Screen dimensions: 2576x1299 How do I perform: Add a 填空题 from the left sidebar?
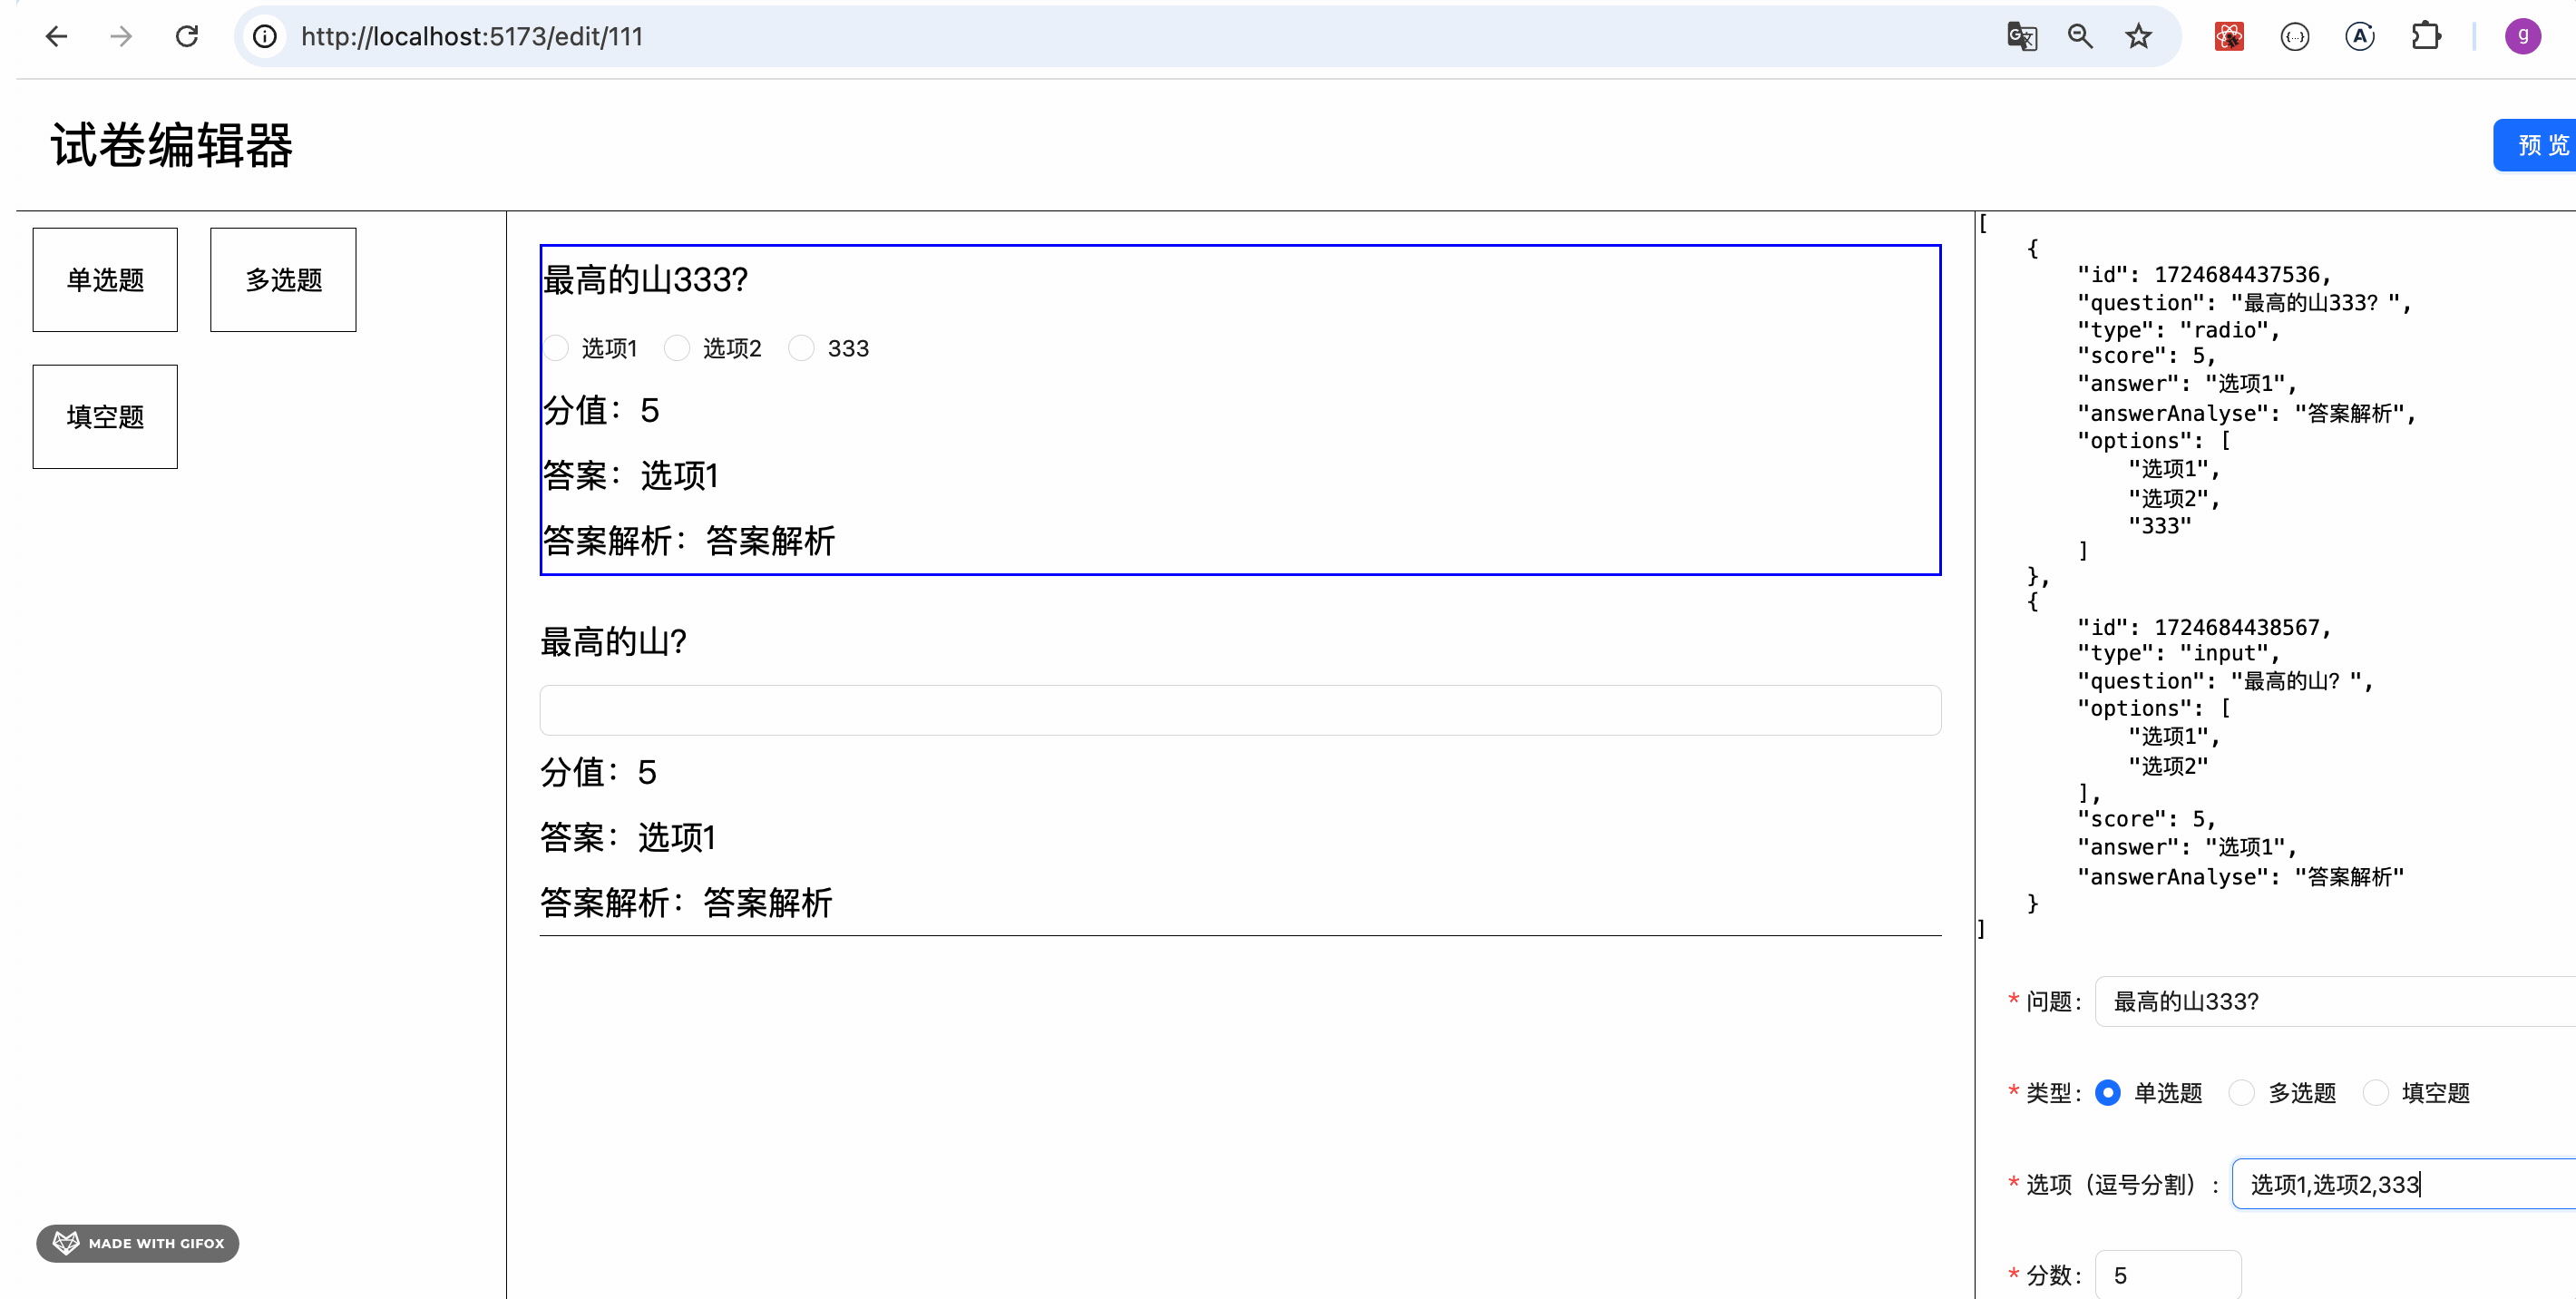104,416
